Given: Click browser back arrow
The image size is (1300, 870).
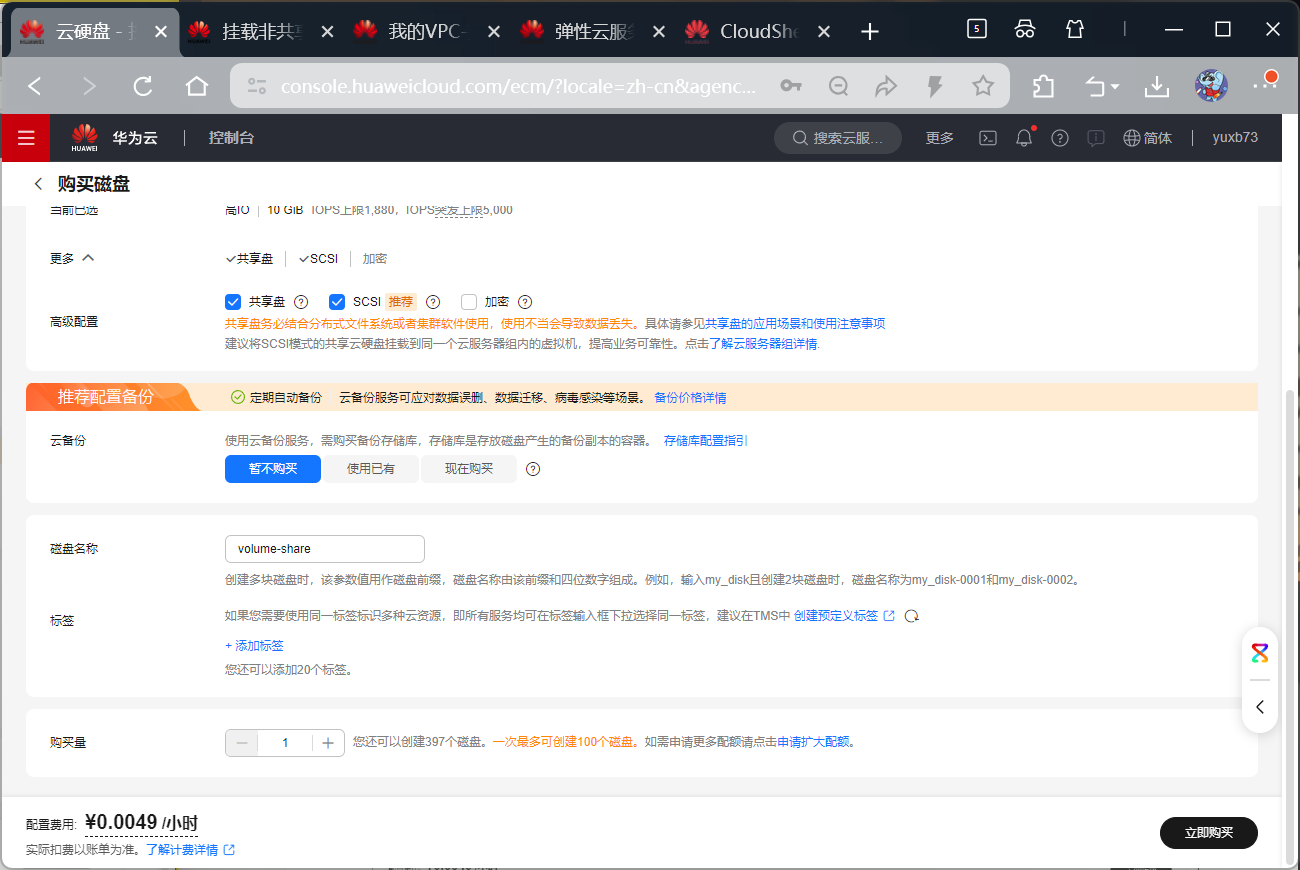Looking at the screenshot, I should (35, 86).
